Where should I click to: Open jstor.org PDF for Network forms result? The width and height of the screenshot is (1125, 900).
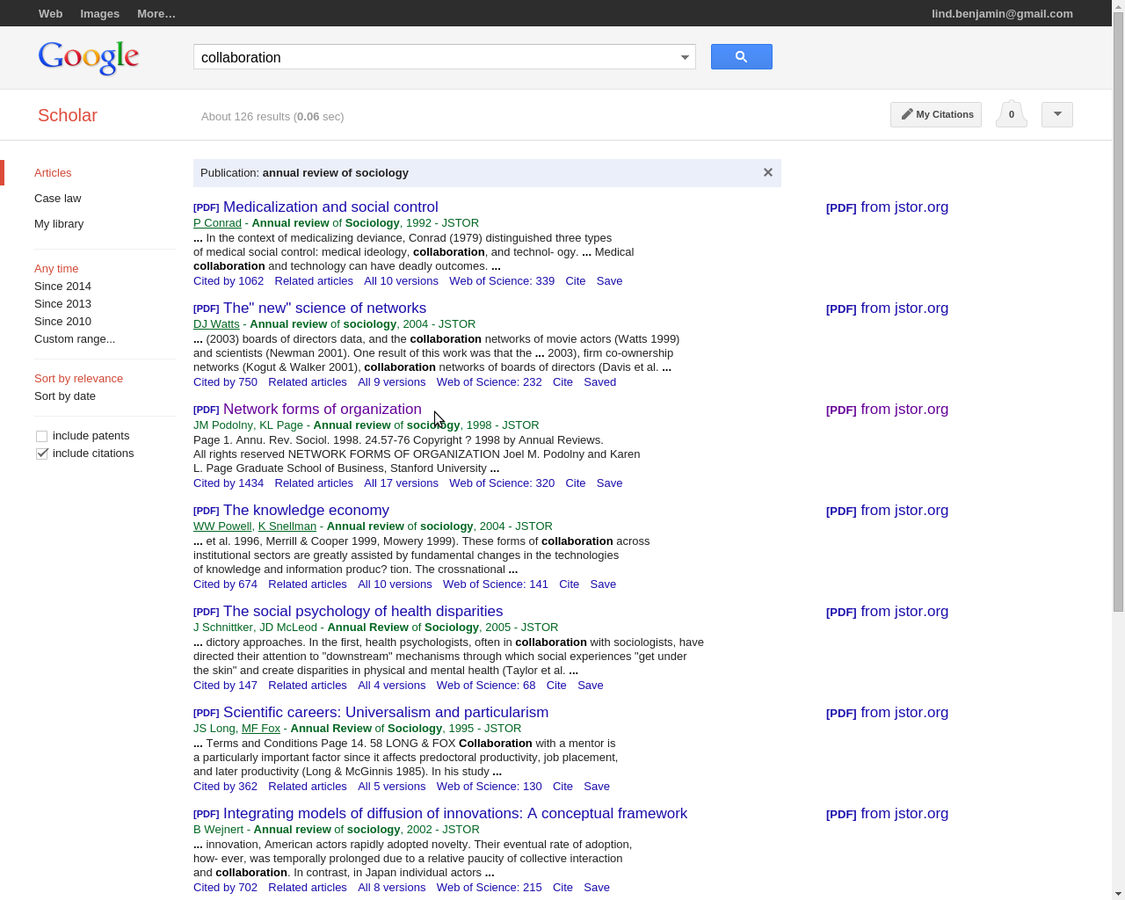pos(887,410)
